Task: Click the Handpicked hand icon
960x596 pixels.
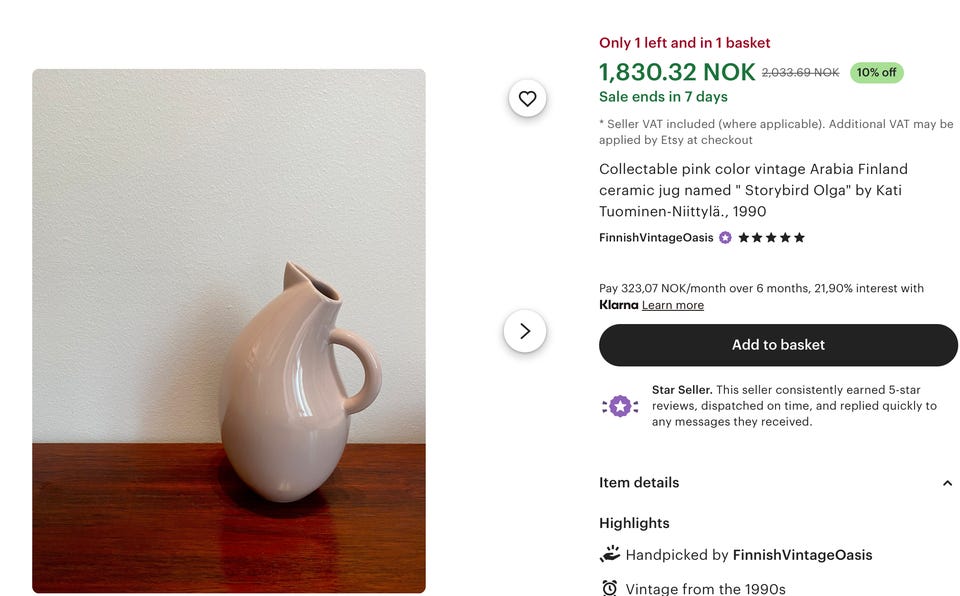Action: tap(610, 554)
